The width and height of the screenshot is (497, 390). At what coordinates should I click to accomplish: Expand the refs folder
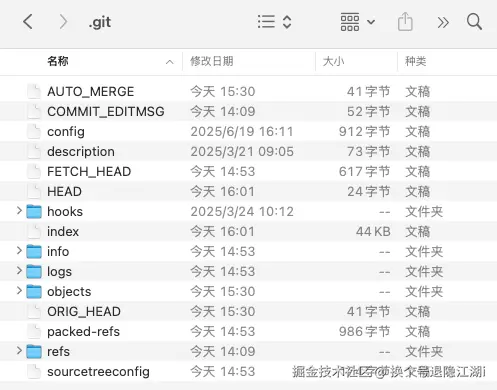tap(19, 351)
